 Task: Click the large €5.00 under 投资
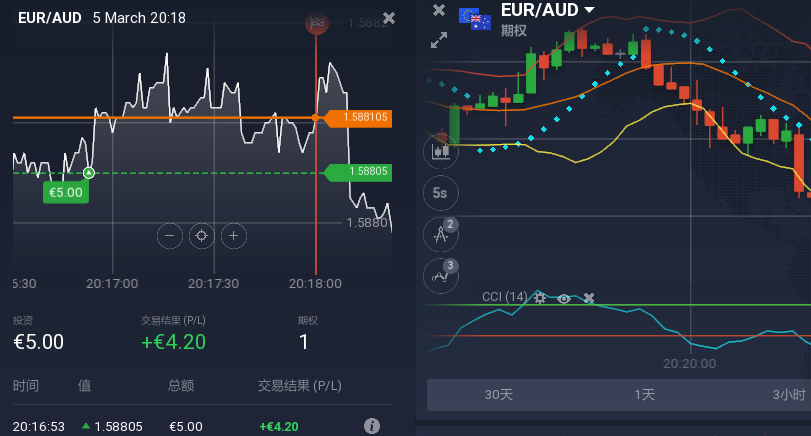pyautogui.click(x=39, y=342)
